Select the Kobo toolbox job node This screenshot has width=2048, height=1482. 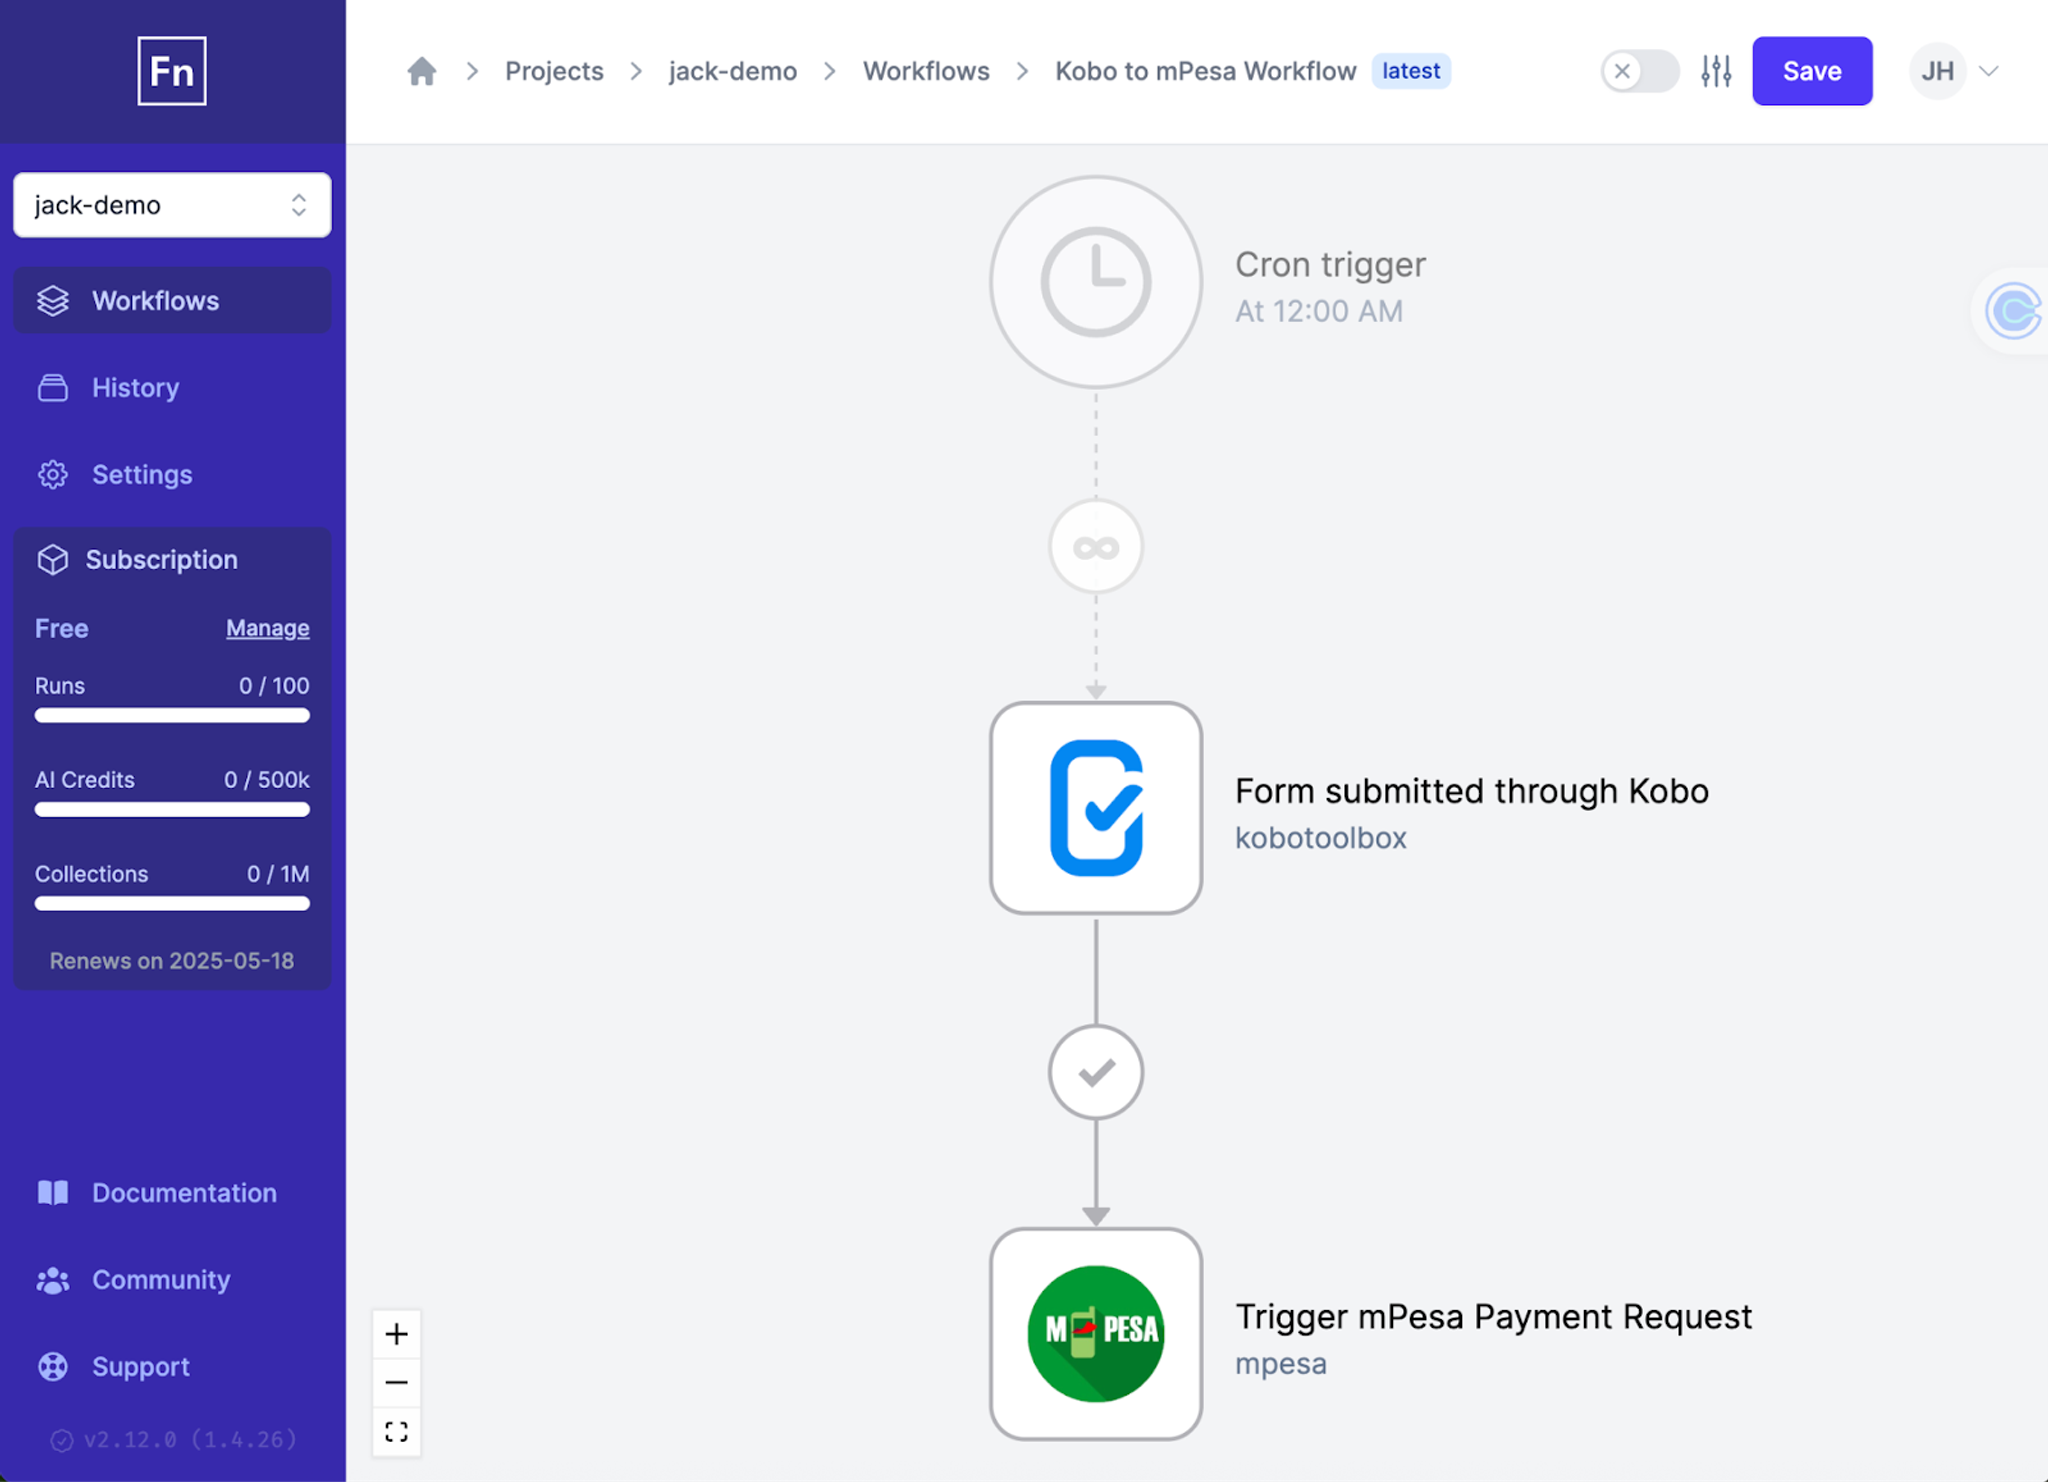tap(1096, 808)
